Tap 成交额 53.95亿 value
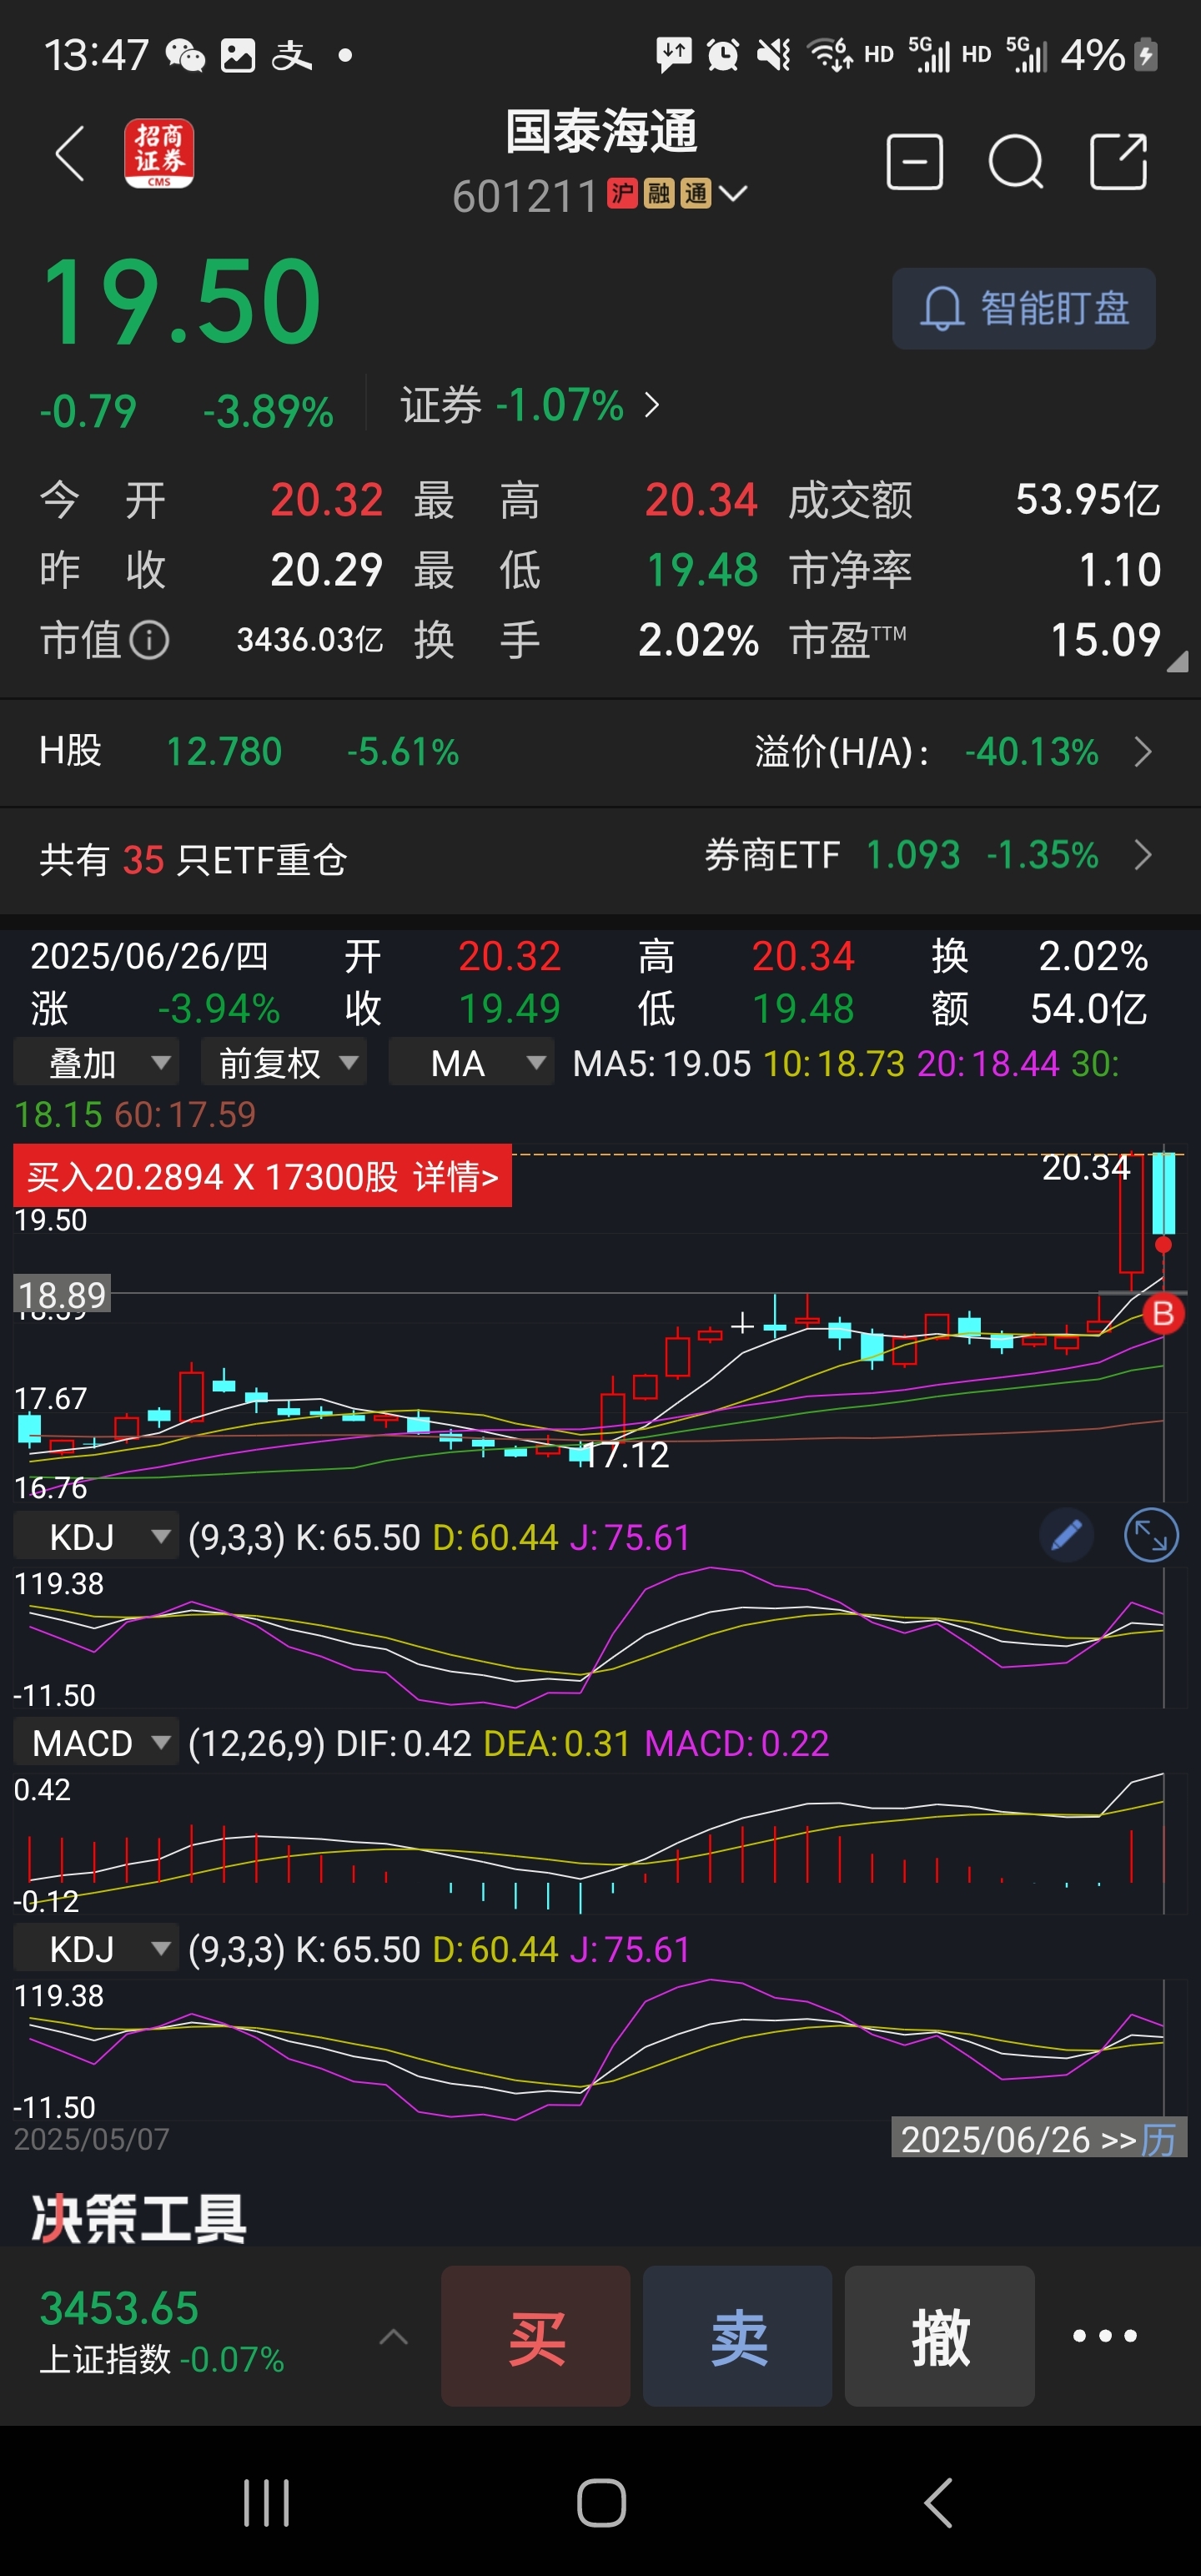 click(1088, 499)
